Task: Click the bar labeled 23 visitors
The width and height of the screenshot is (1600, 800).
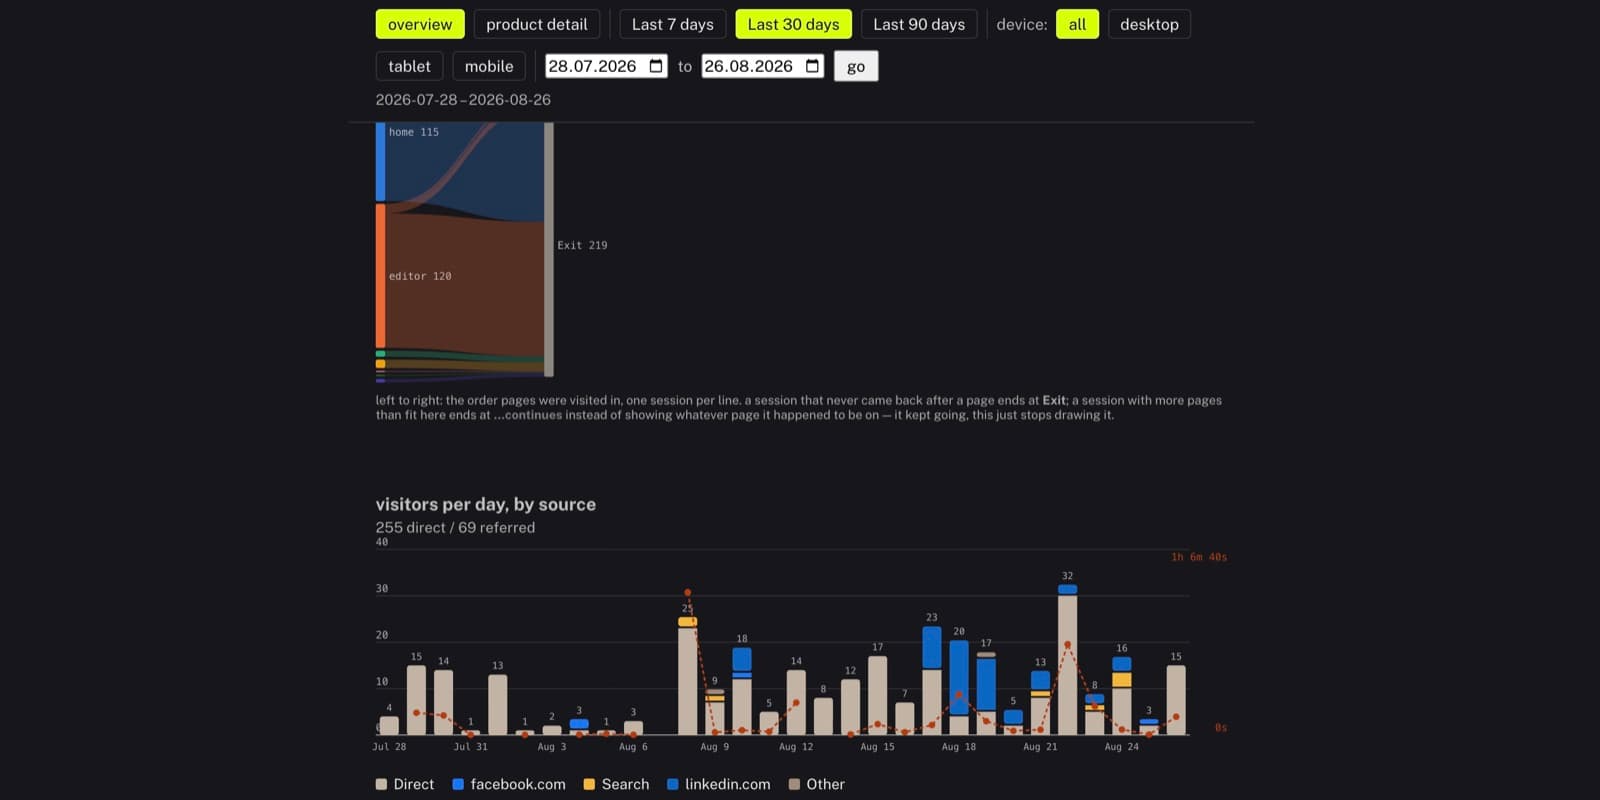Action: [932, 681]
